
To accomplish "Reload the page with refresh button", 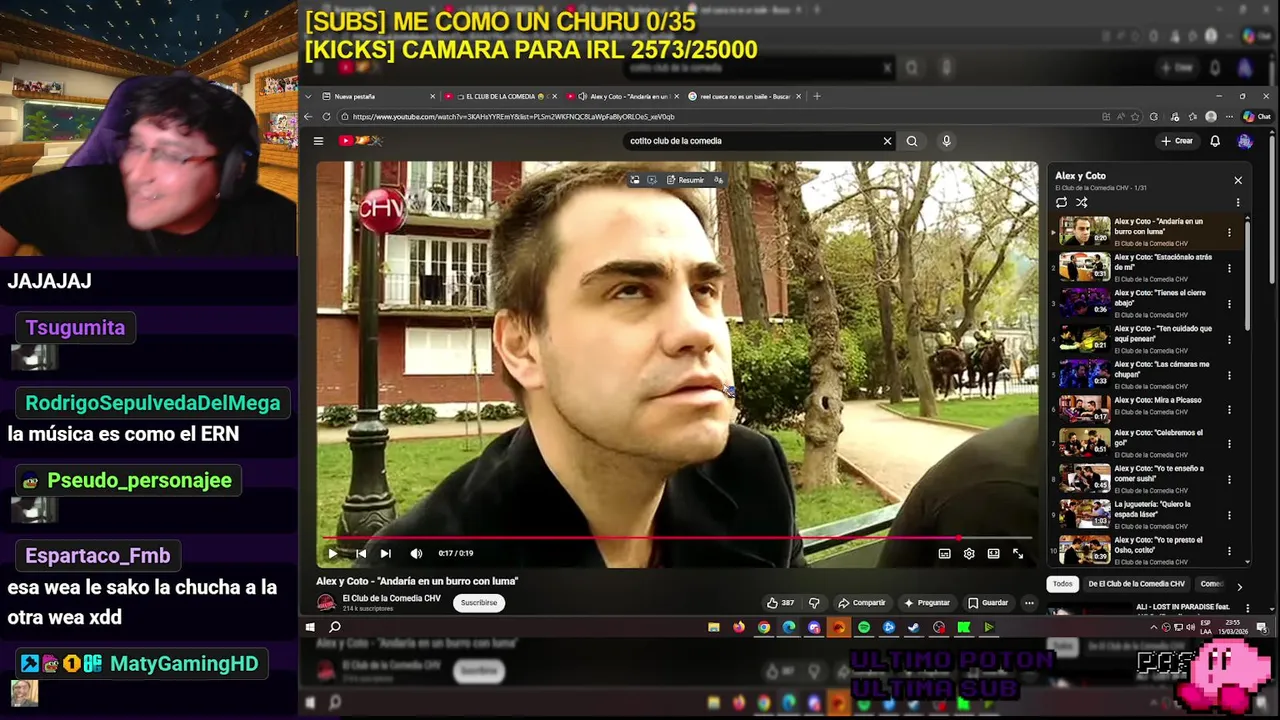I will pyautogui.click(x=326, y=117).
